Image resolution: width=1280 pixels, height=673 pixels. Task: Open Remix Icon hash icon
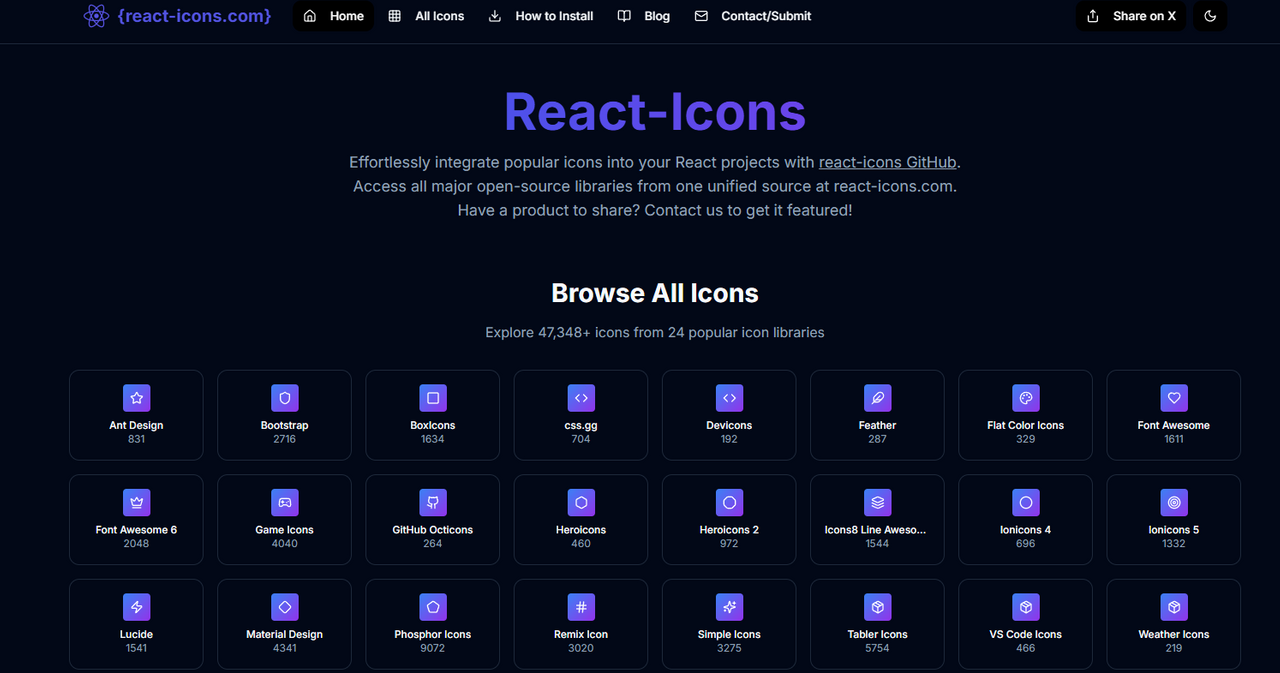point(581,607)
